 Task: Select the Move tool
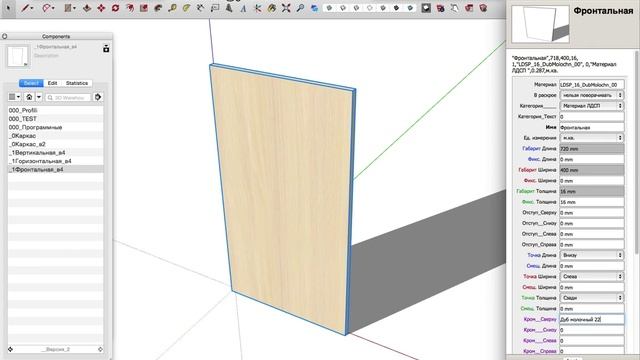click(x=101, y=8)
